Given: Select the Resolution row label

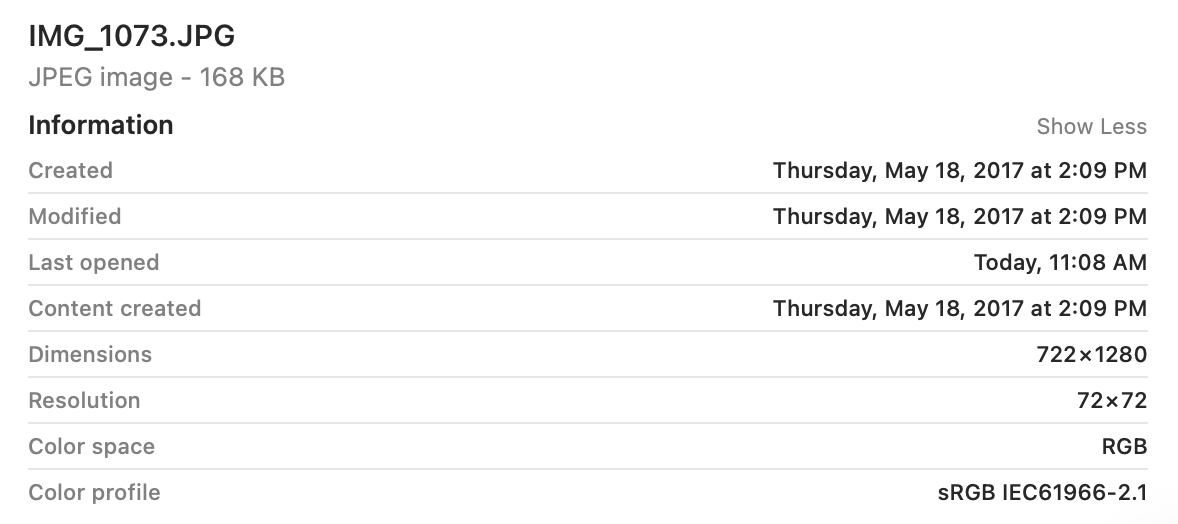Looking at the screenshot, I should tap(84, 400).
